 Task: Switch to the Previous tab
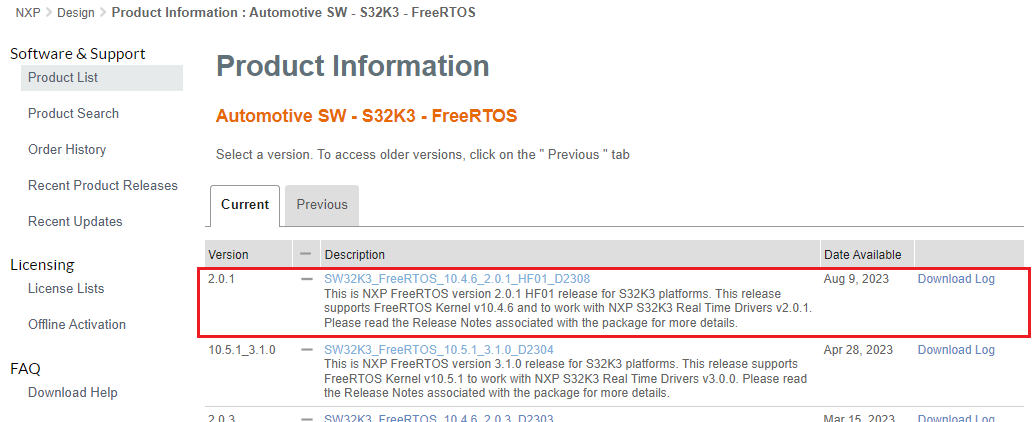point(322,205)
